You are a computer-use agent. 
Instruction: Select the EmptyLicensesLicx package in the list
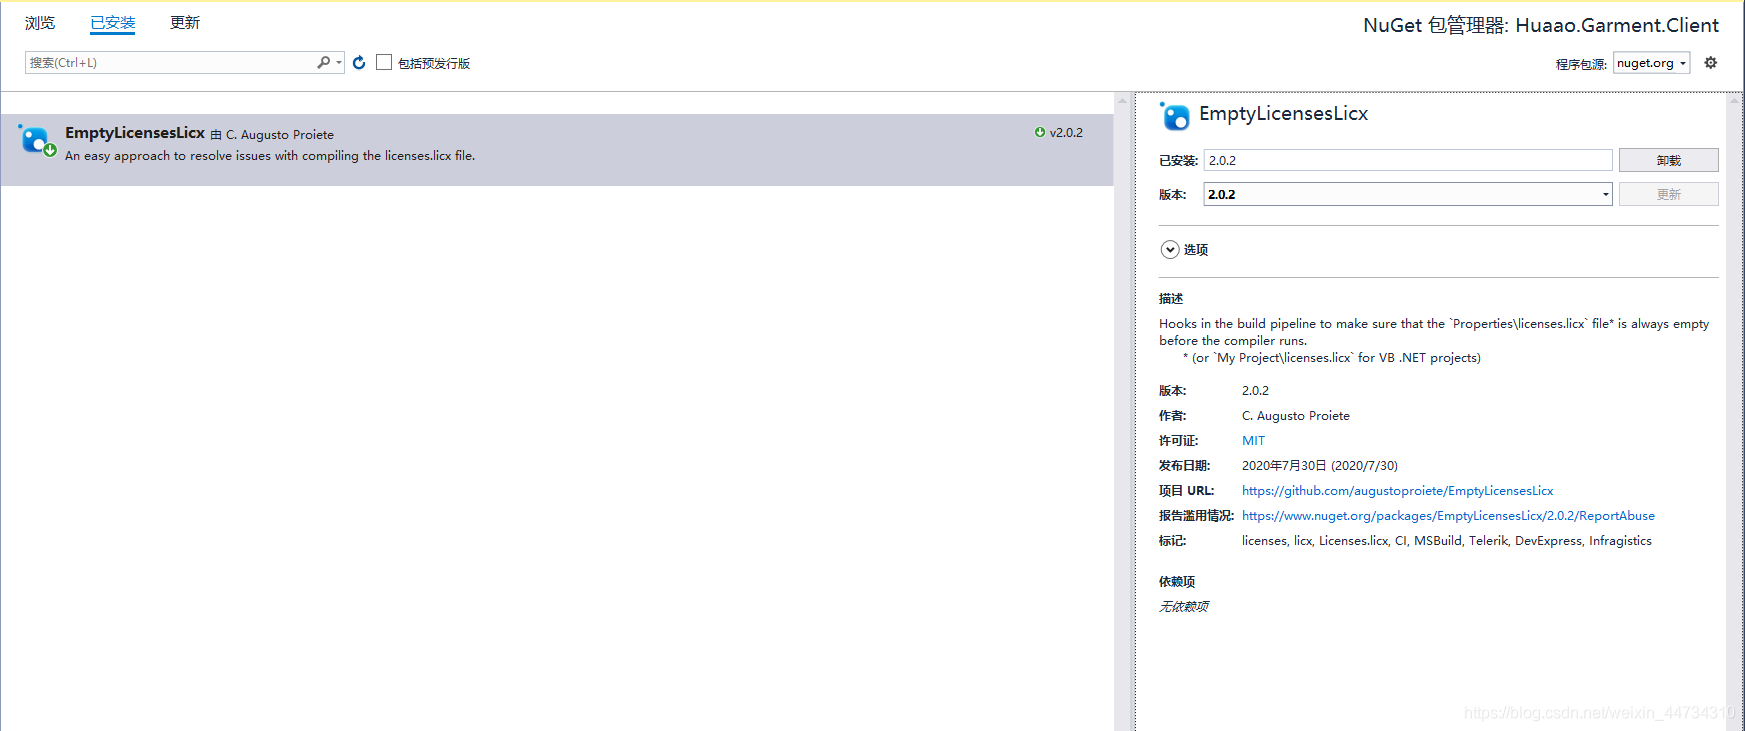pyautogui.click(x=557, y=149)
